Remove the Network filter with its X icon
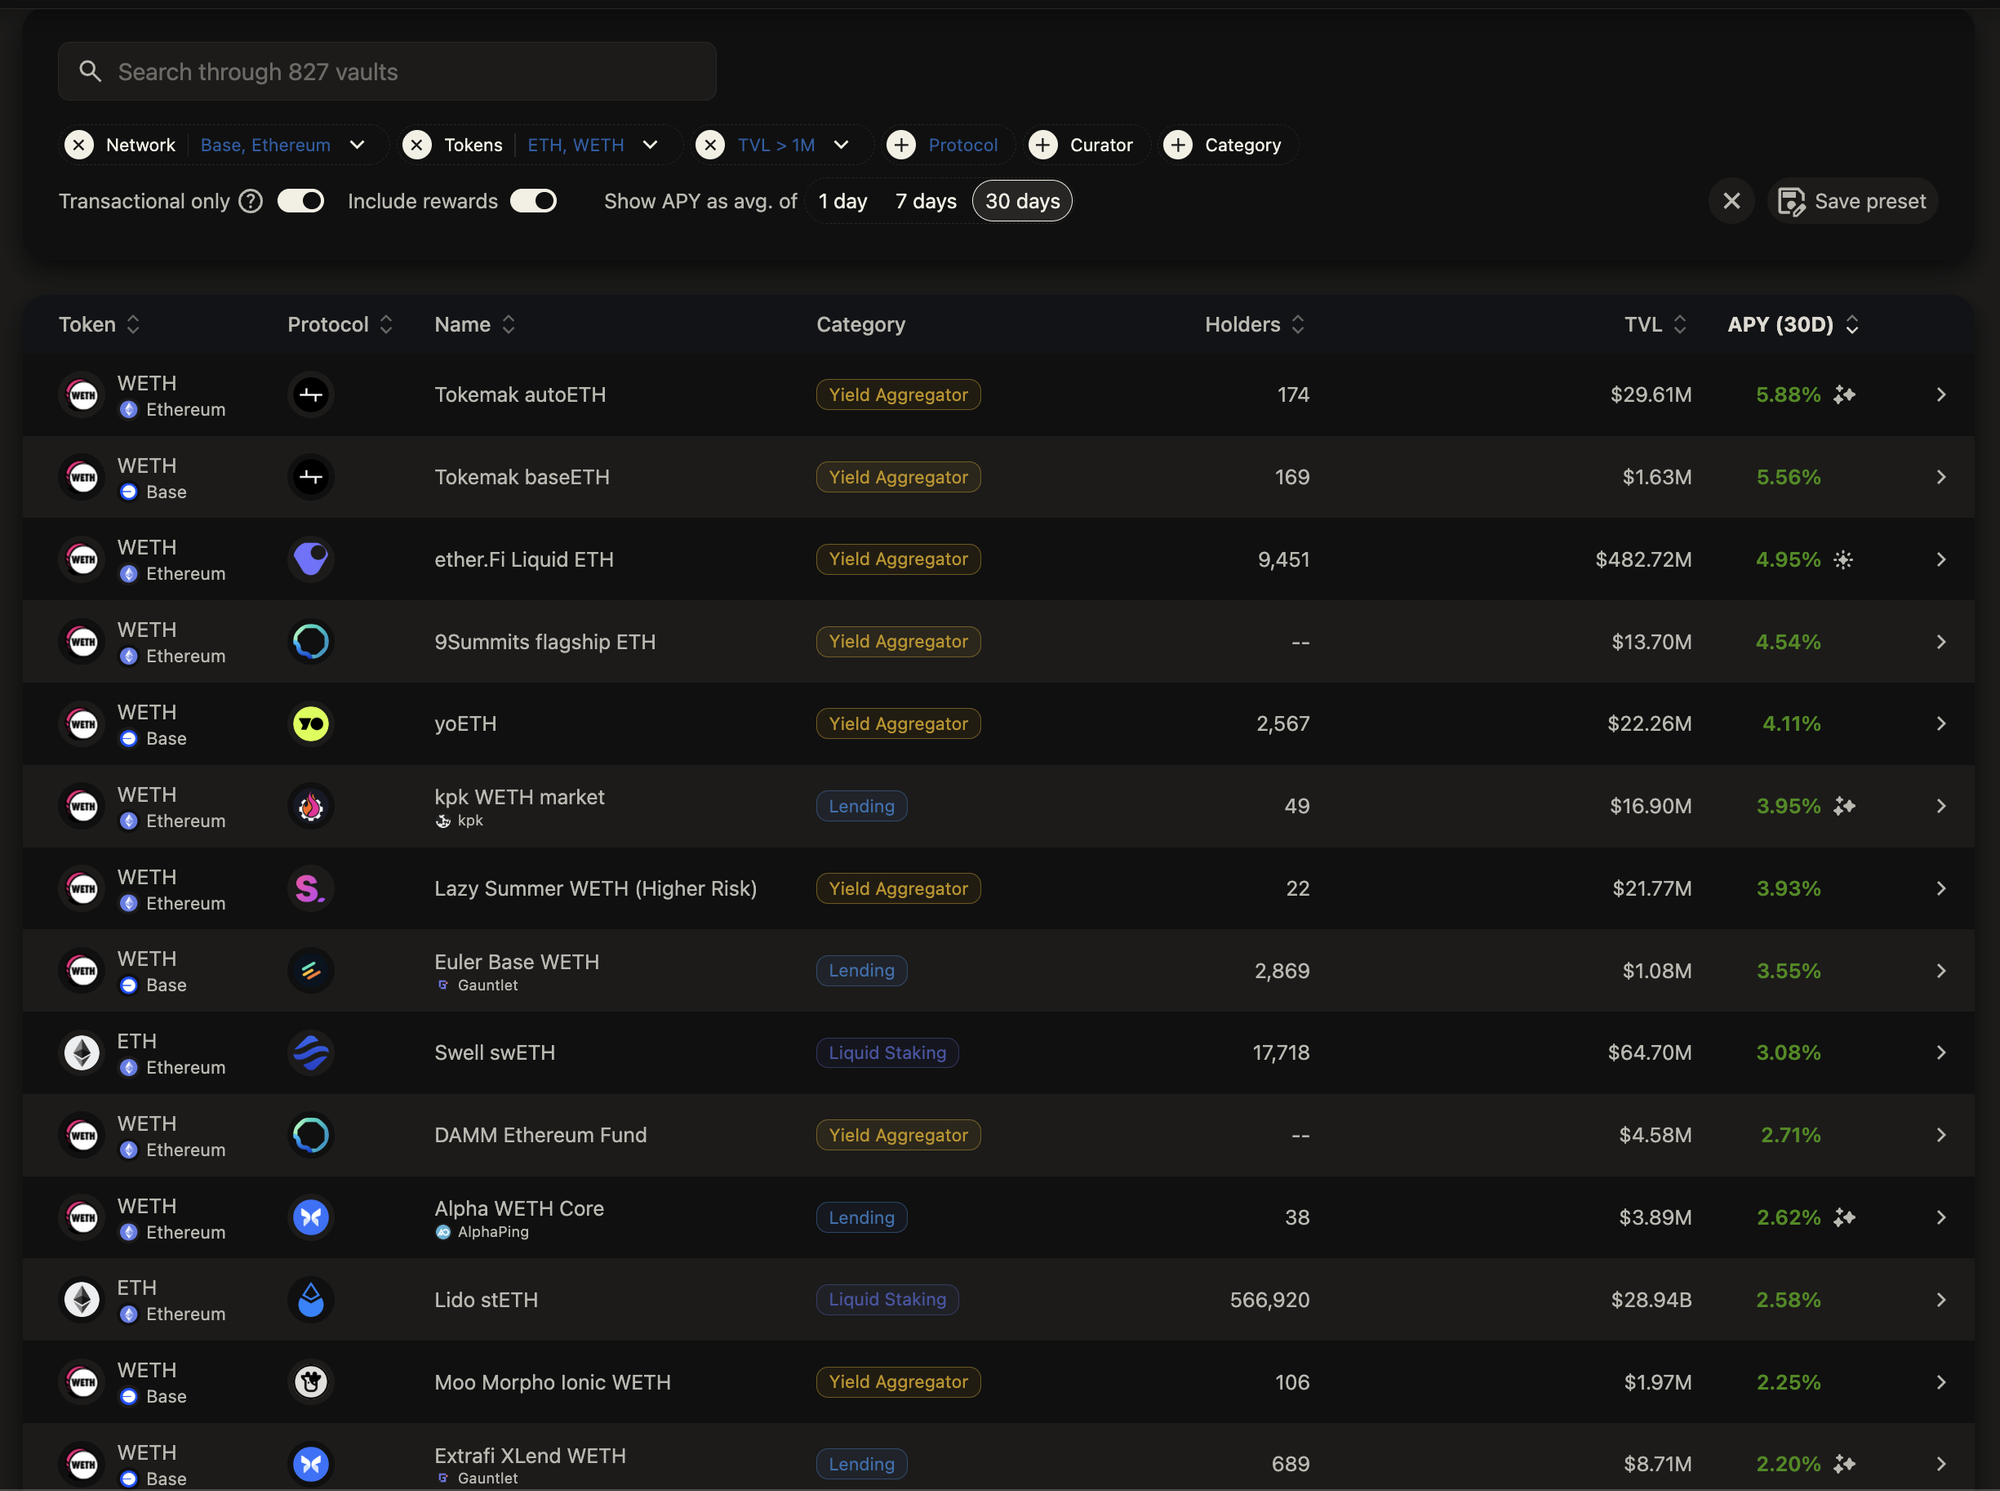This screenshot has width=2000, height=1491. coord(79,145)
